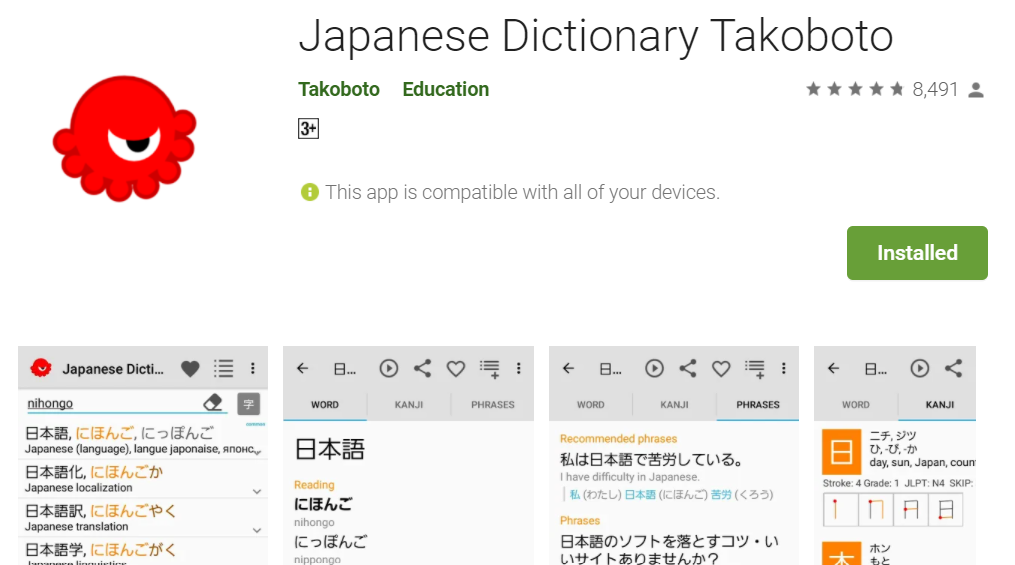Click add-to-list icon in second screenshot
Viewport: 1015px width, 565px height.
(489, 369)
